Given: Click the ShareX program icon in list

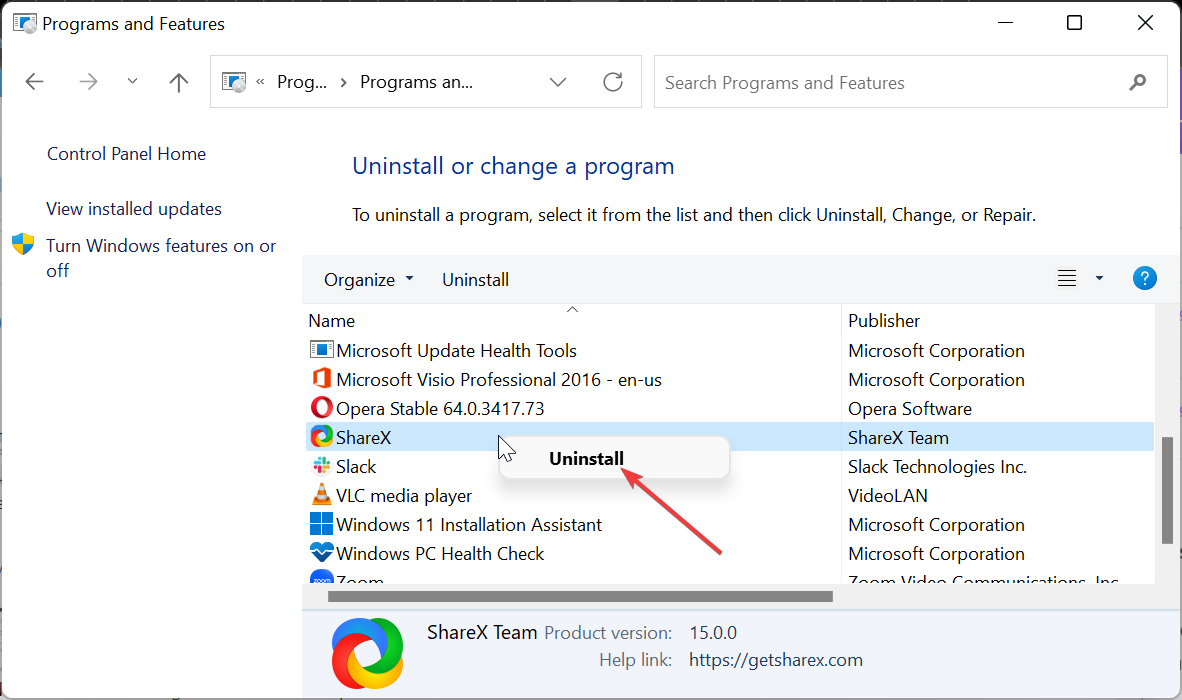Looking at the screenshot, I should tap(321, 437).
